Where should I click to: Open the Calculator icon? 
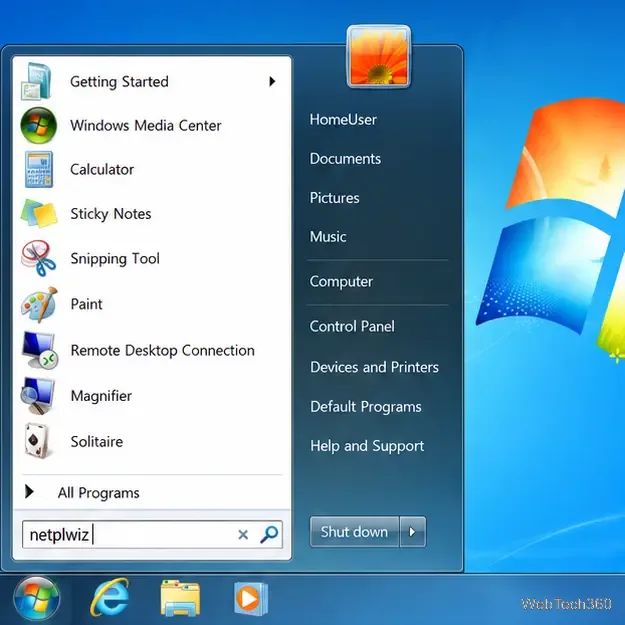point(38,169)
